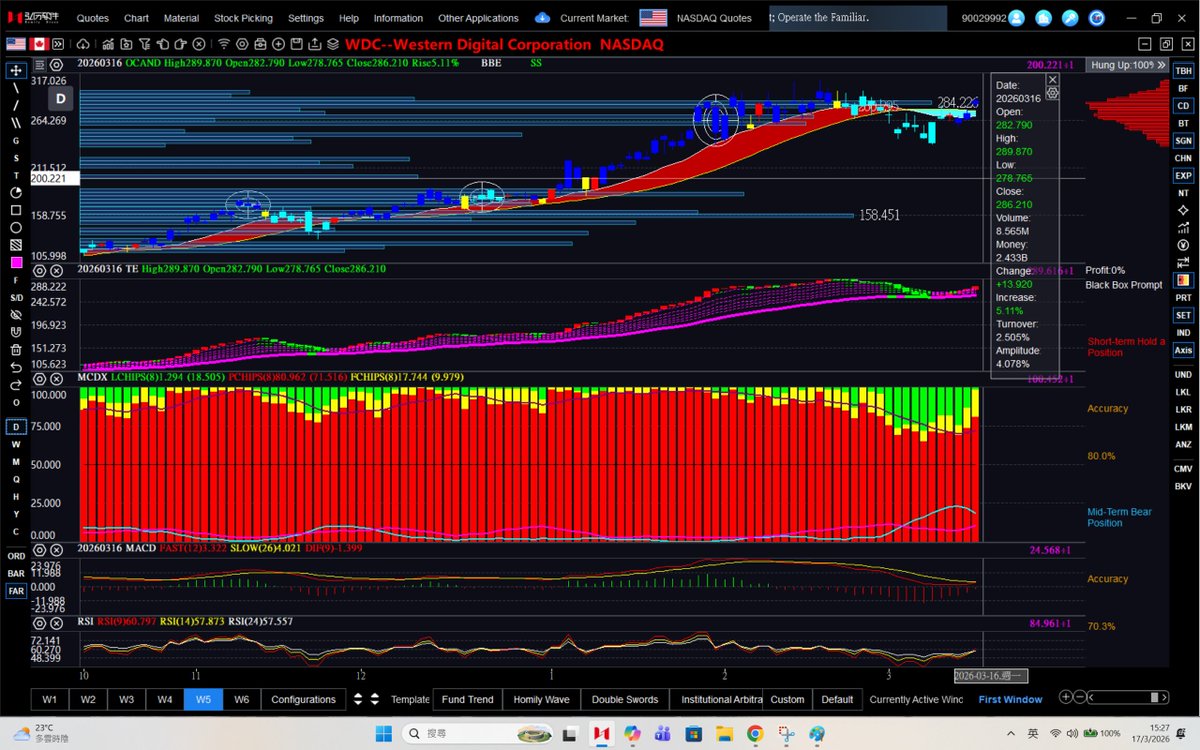The image size is (1200, 750).
Task: Close the date data tooltip panel
Action: click(1052, 79)
